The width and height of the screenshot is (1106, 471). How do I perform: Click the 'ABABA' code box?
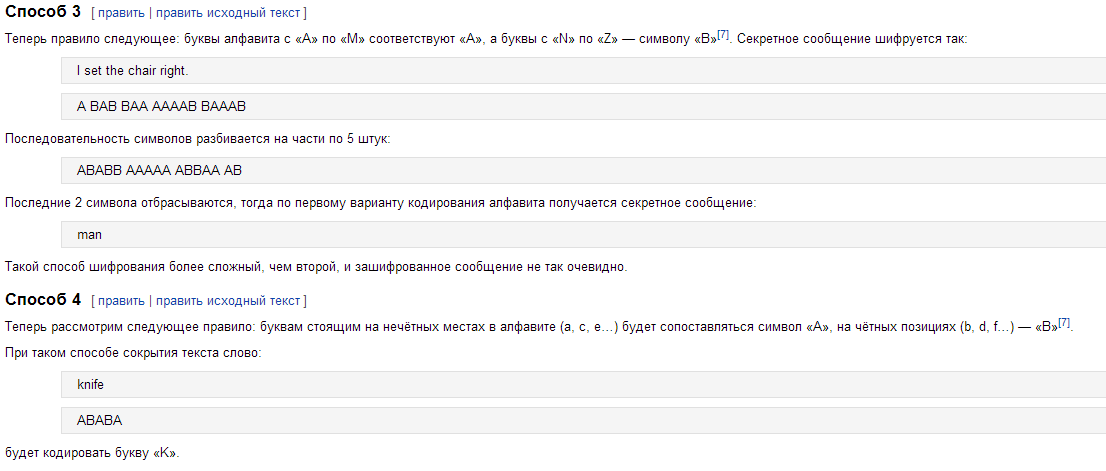[583, 420]
